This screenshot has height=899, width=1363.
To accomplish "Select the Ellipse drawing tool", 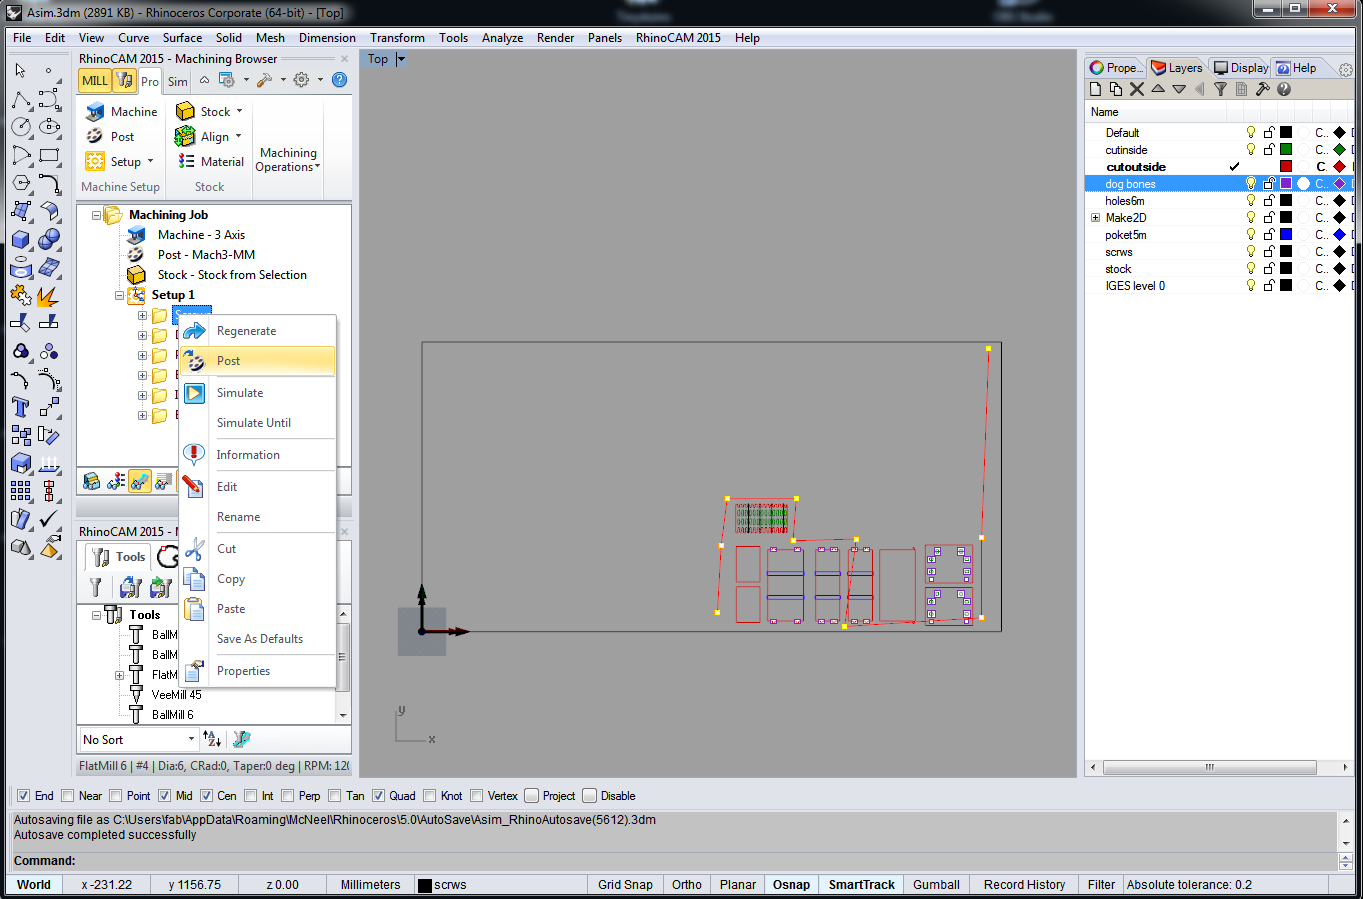I will [x=49, y=127].
